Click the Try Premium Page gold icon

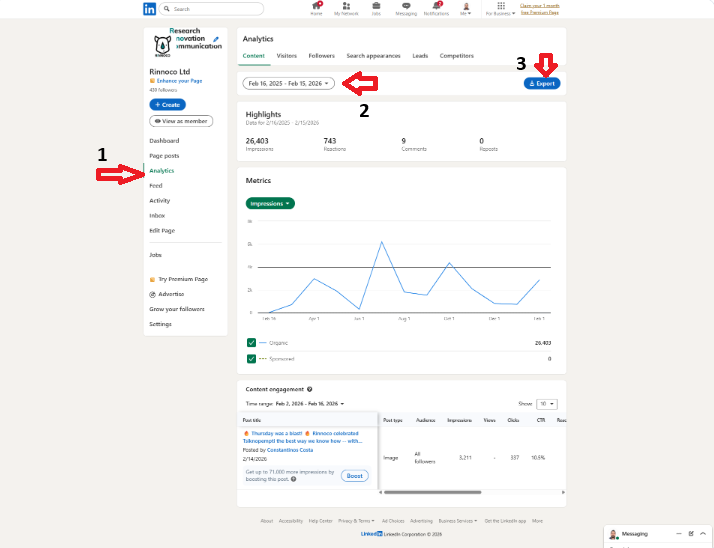[x=153, y=279]
